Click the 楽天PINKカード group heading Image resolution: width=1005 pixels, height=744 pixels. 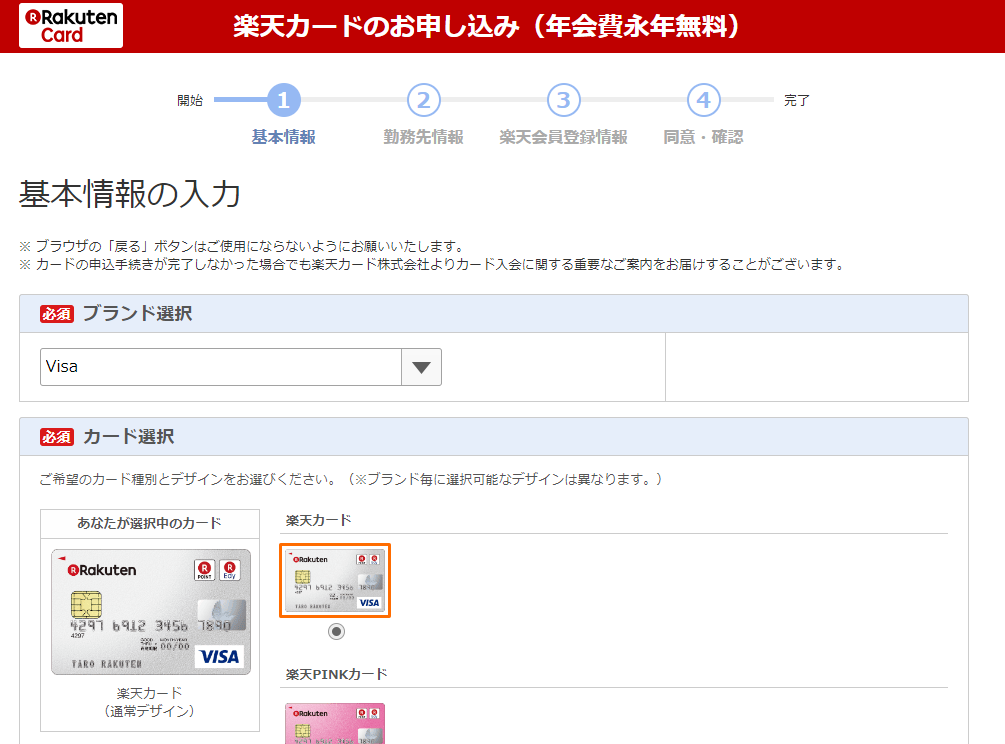pos(336,674)
